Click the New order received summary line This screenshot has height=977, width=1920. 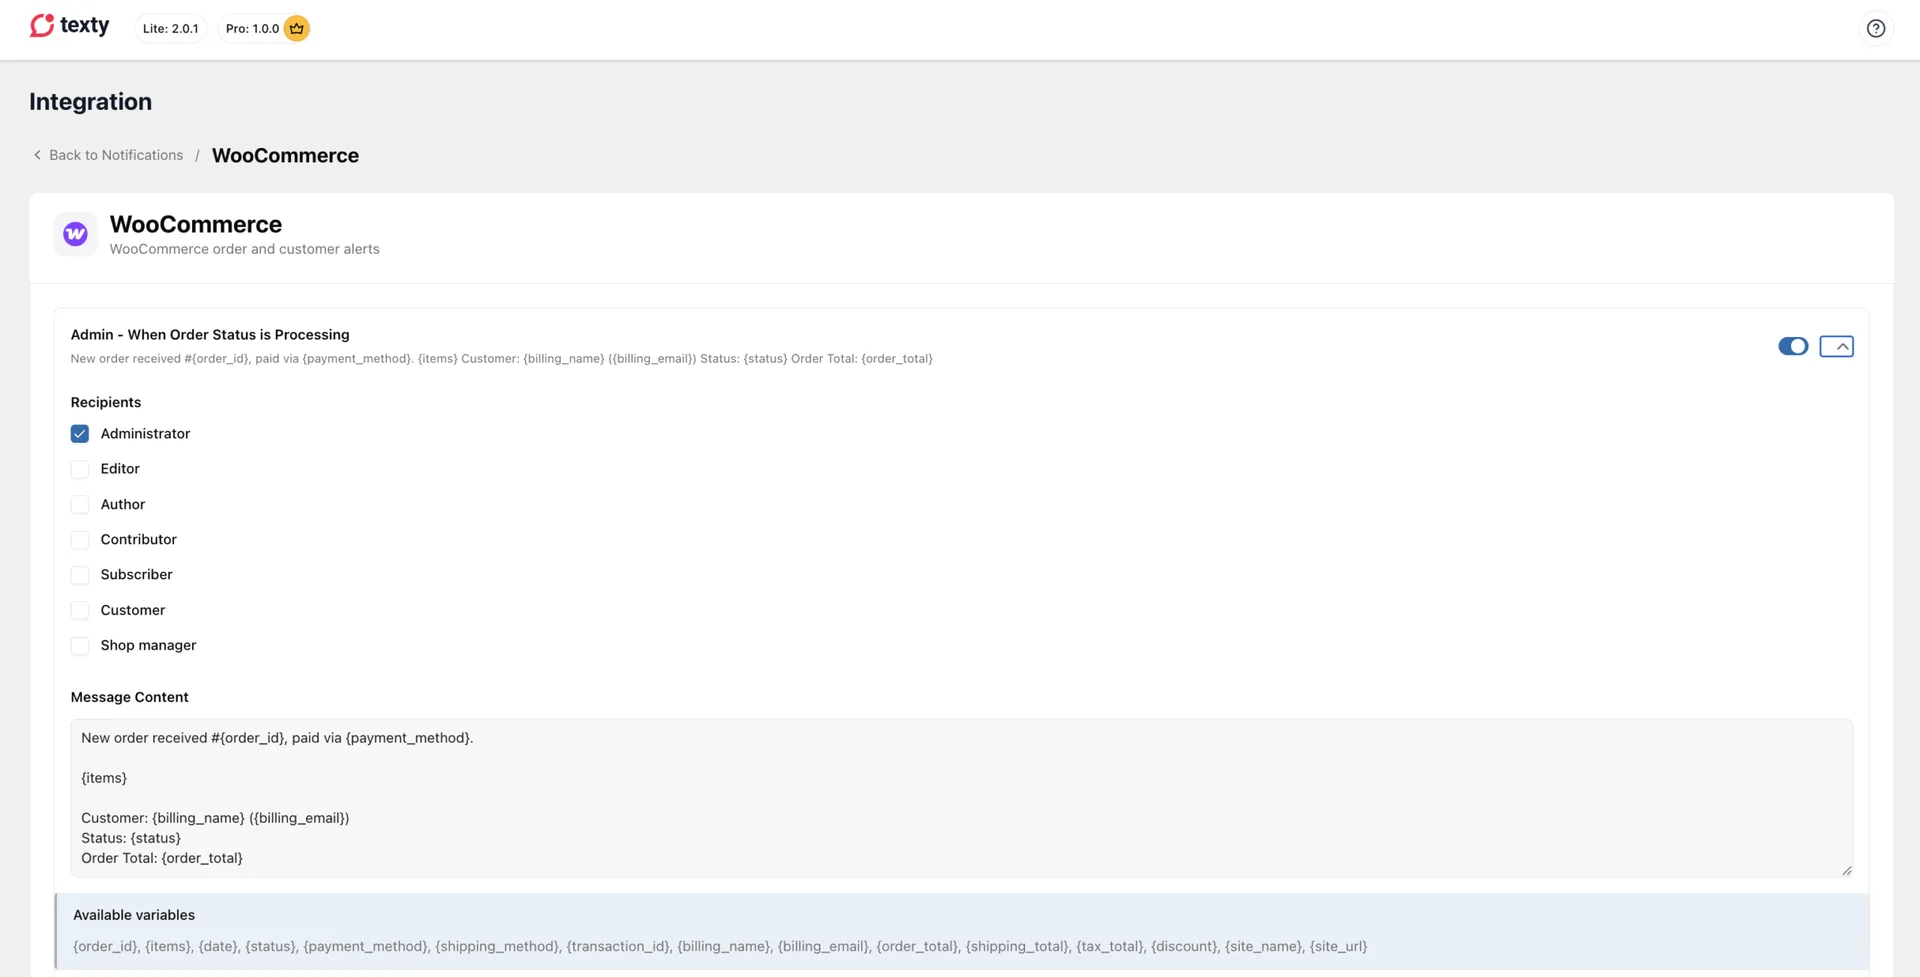pos(501,358)
